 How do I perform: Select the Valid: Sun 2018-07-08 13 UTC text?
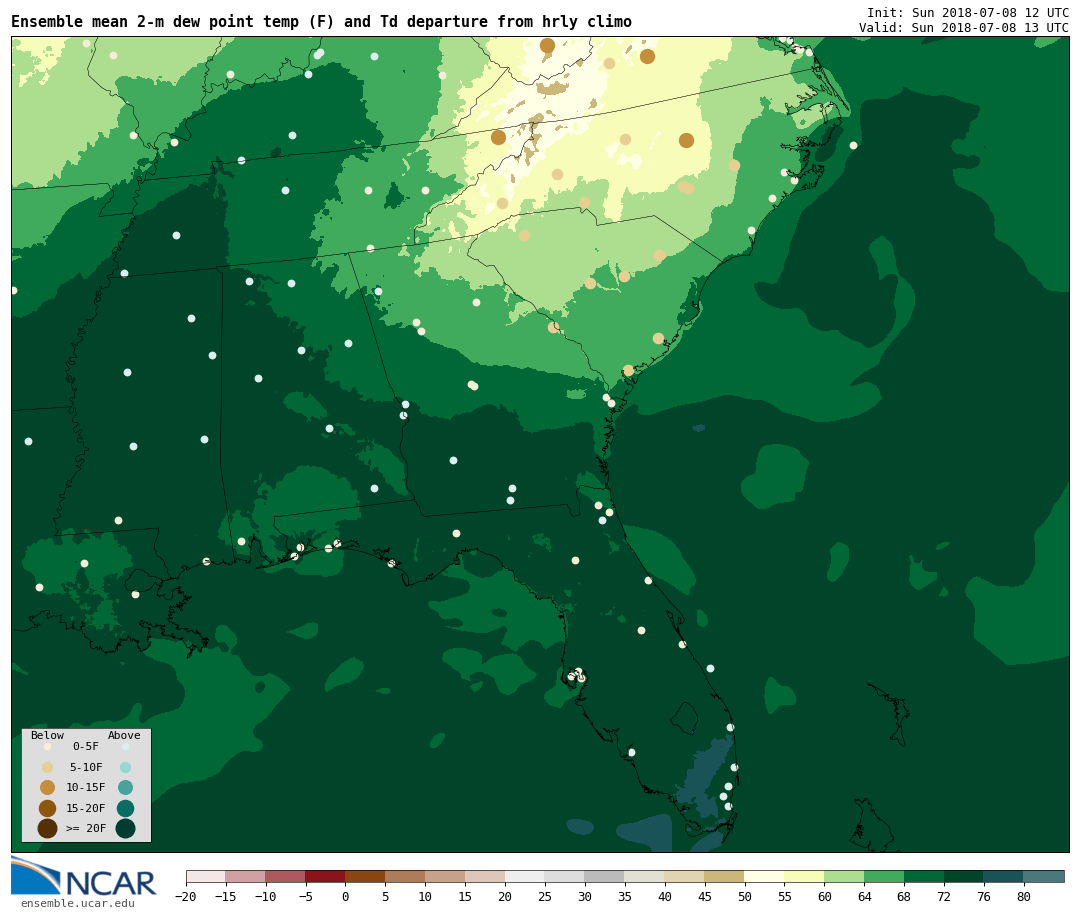pos(964,28)
